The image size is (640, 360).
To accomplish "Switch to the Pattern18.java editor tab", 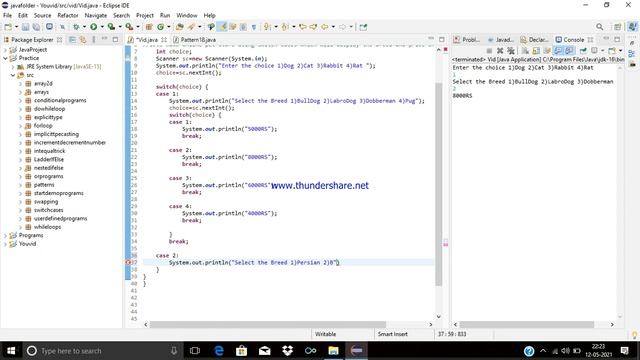I will coord(195,40).
